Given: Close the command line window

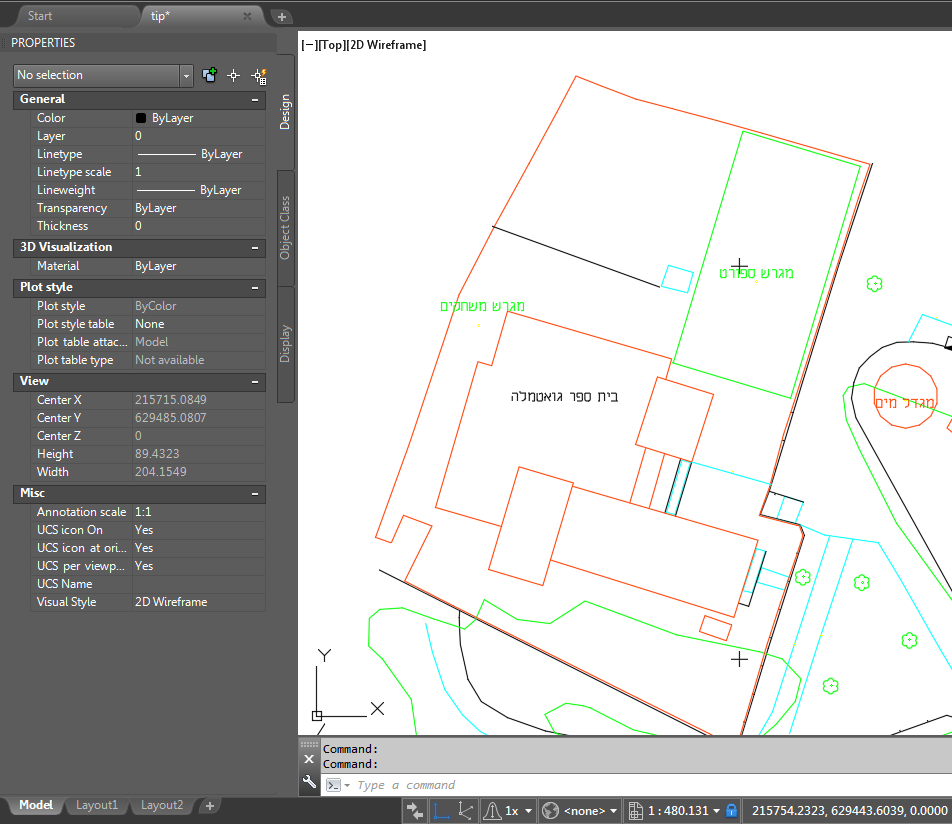Looking at the screenshot, I should pyautogui.click(x=309, y=759).
